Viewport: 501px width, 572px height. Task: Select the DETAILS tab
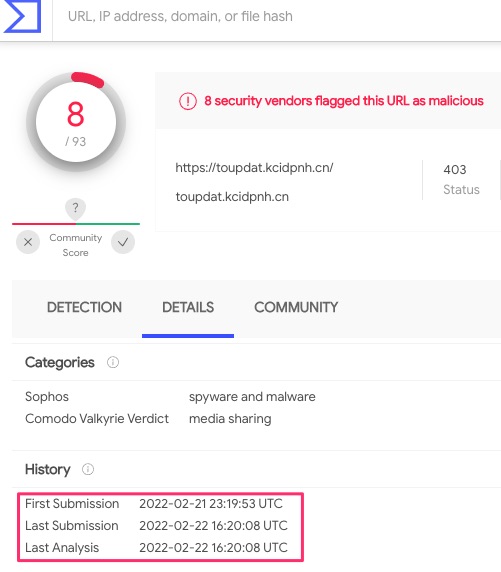click(188, 308)
